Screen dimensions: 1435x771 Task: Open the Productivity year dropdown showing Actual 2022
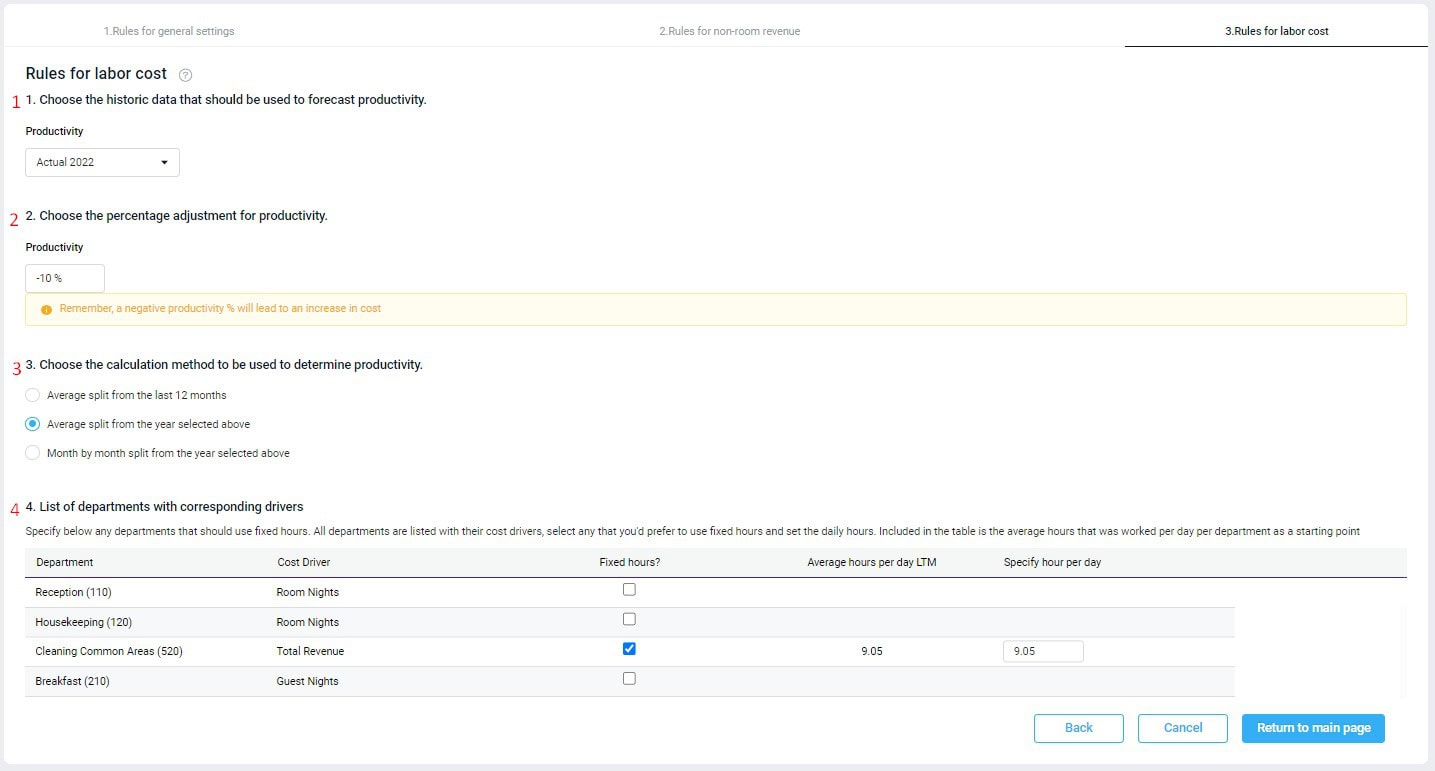point(102,162)
